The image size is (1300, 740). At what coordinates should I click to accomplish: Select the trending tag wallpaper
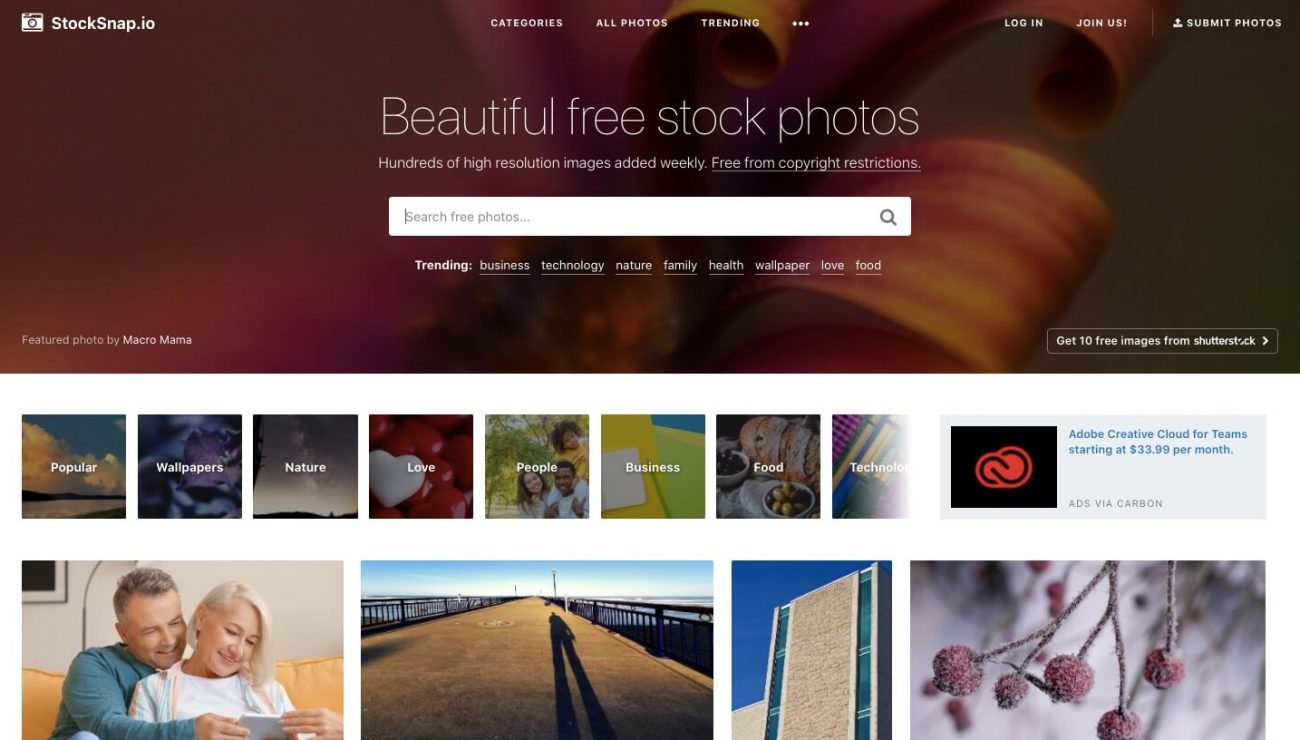(x=782, y=265)
